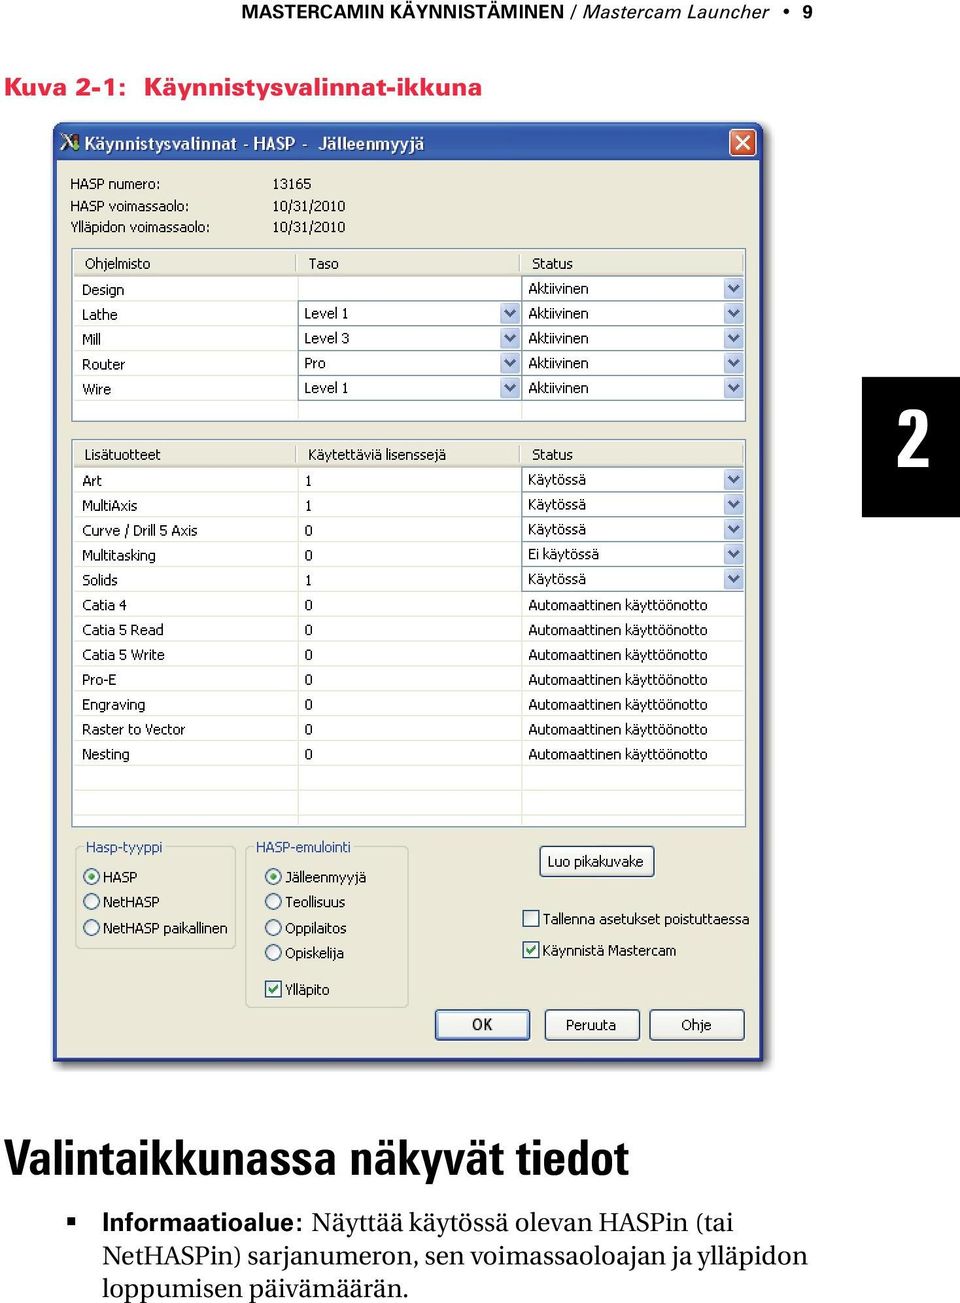960x1303 pixels.
Task: Expand the Solids status dropdown
Action: 734,579
